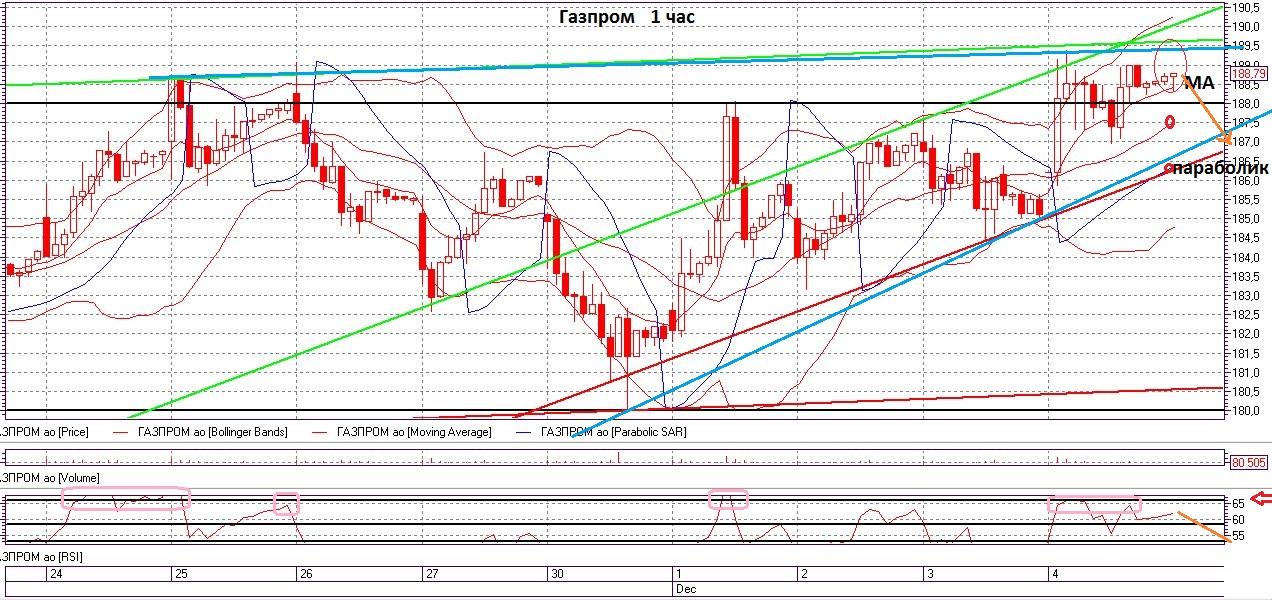
Task: Click price axis label 183,5
Action: [1245, 277]
